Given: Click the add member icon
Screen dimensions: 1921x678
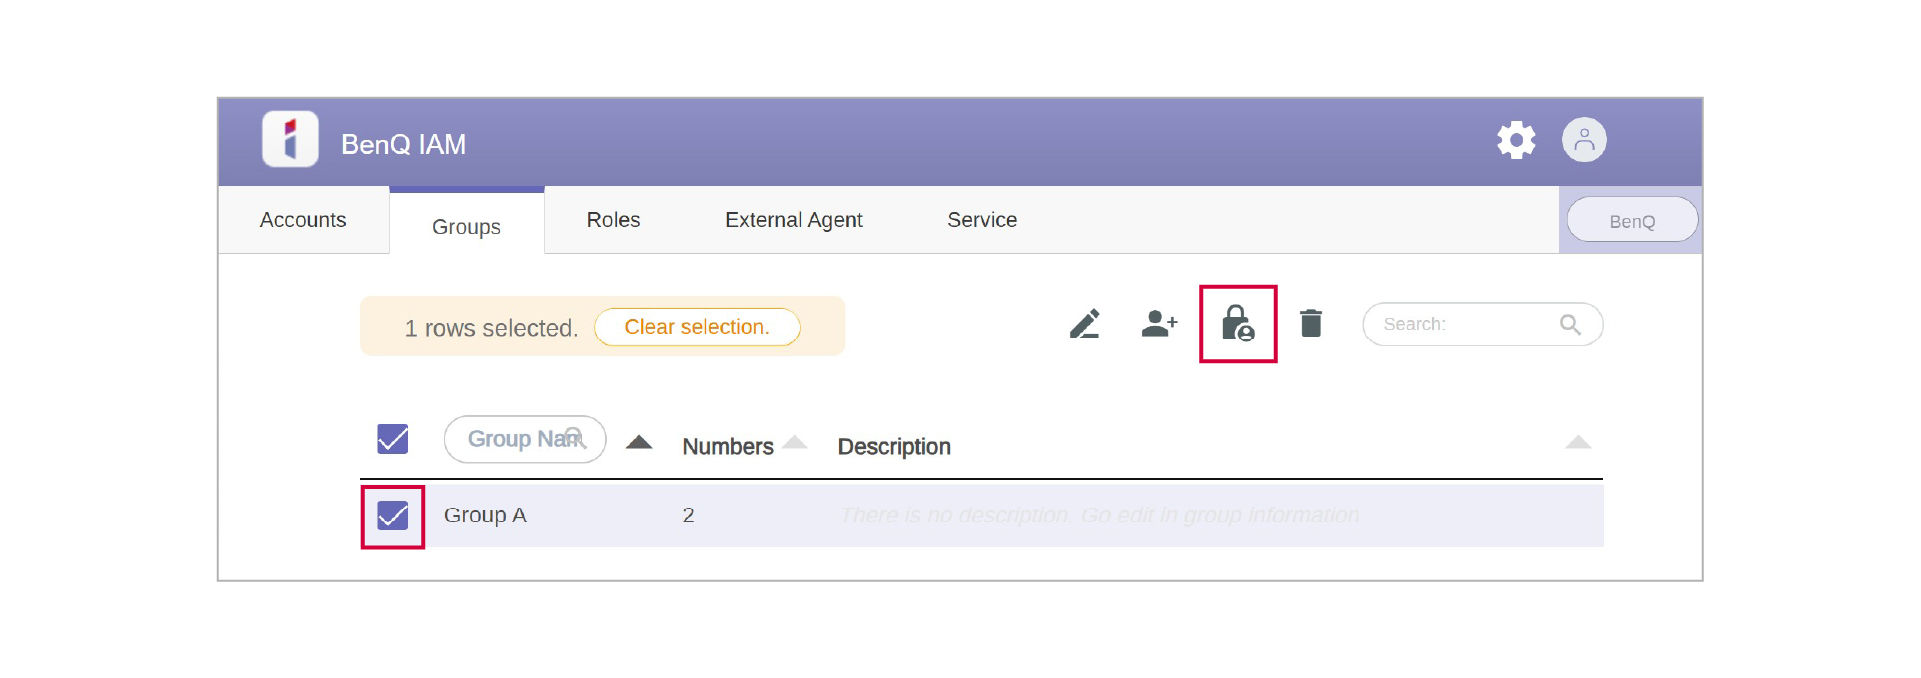Looking at the screenshot, I should pos(1159,324).
